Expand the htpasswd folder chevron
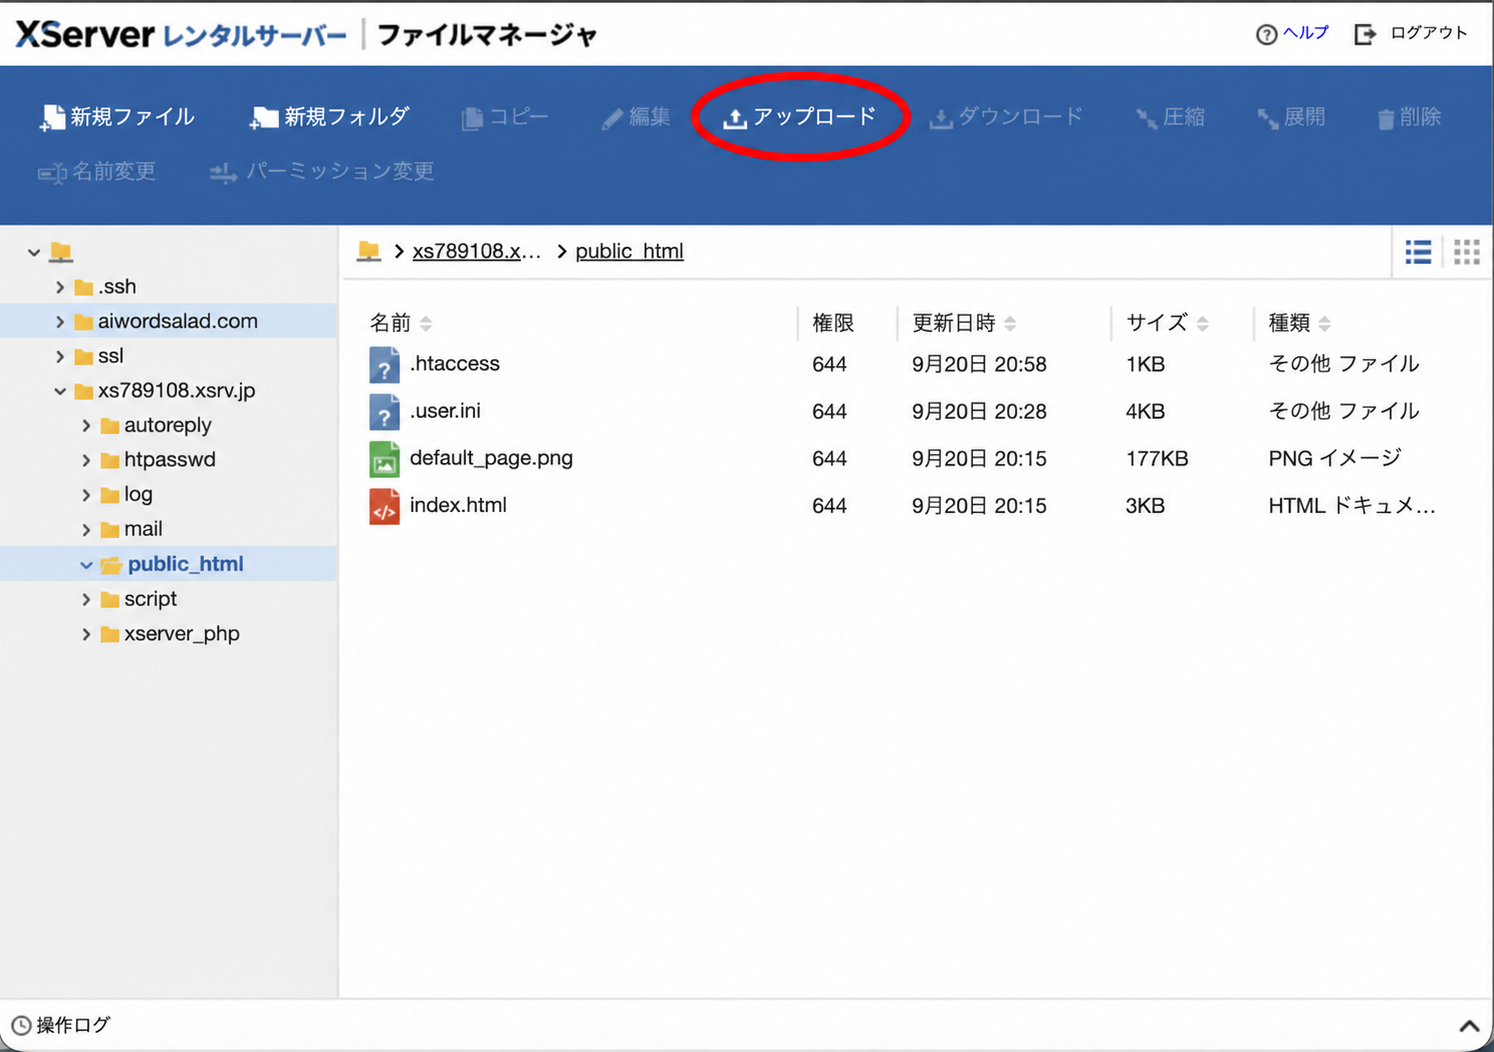 coord(86,460)
